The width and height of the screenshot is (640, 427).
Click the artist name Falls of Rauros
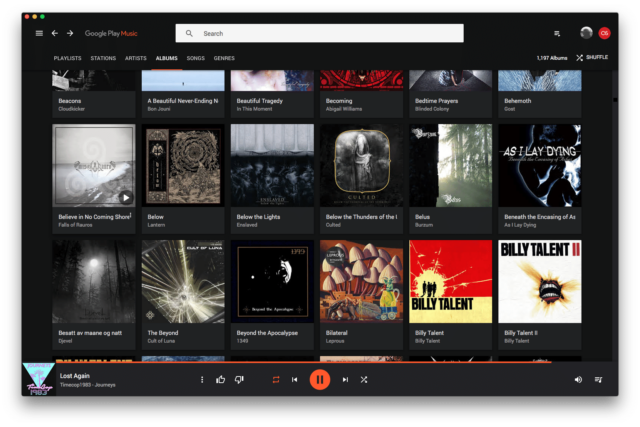[75, 225]
